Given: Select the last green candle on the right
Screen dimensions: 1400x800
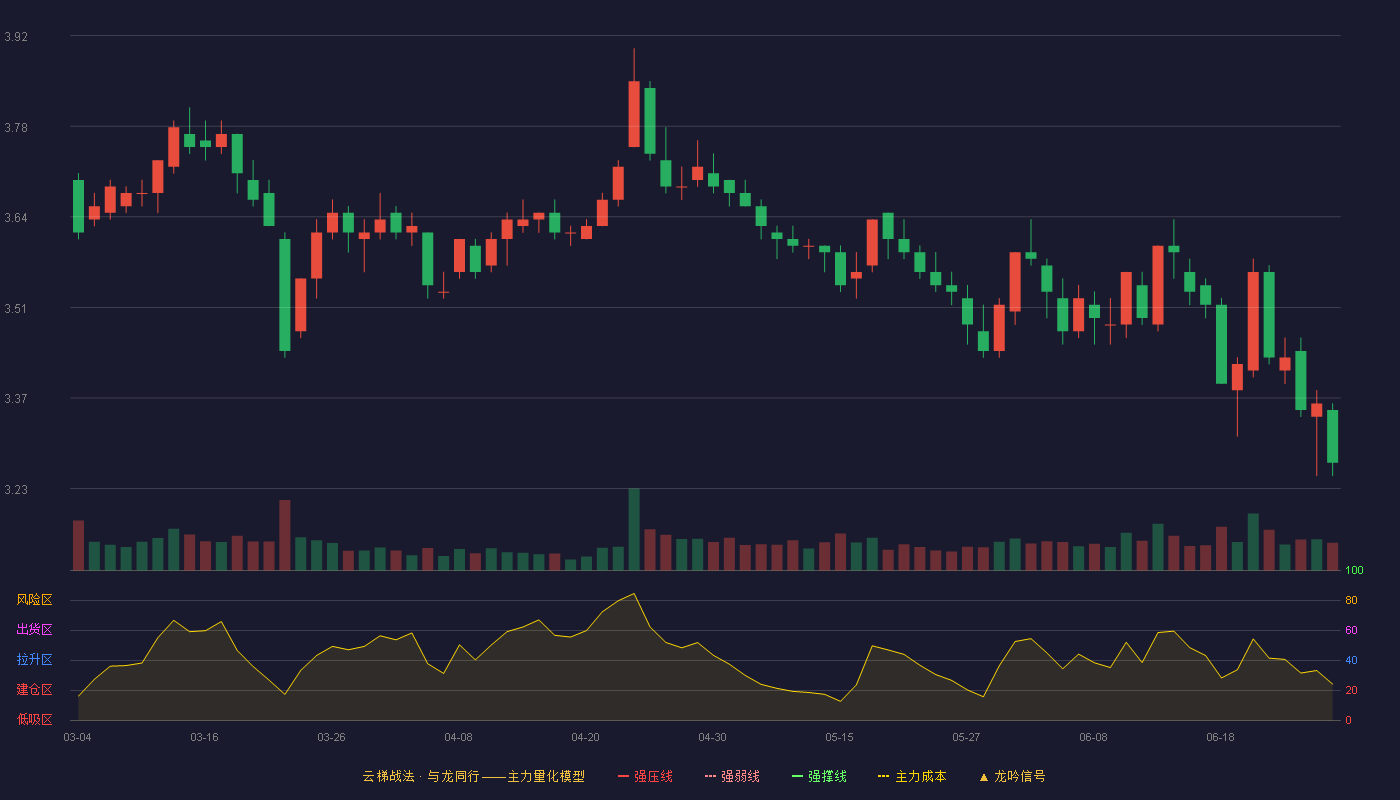Looking at the screenshot, I should click(1332, 436).
